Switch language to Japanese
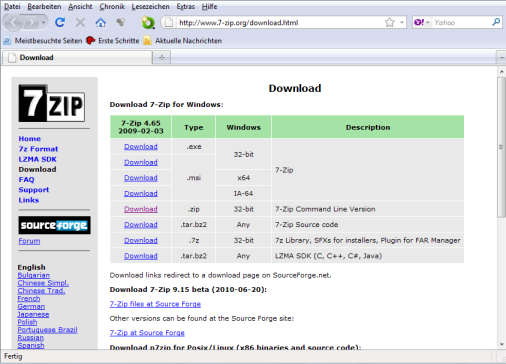The height and width of the screenshot is (364, 506). click(33, 314)
